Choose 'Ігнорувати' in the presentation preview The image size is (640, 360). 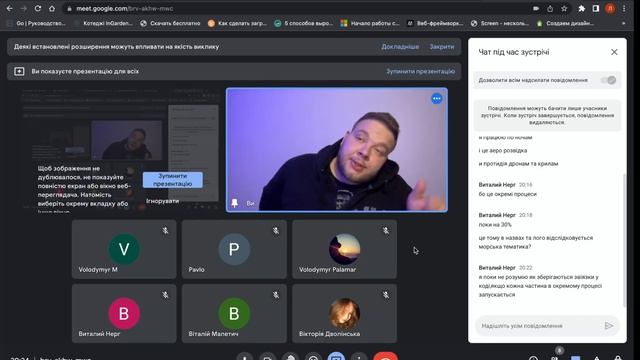pos(162,201)
